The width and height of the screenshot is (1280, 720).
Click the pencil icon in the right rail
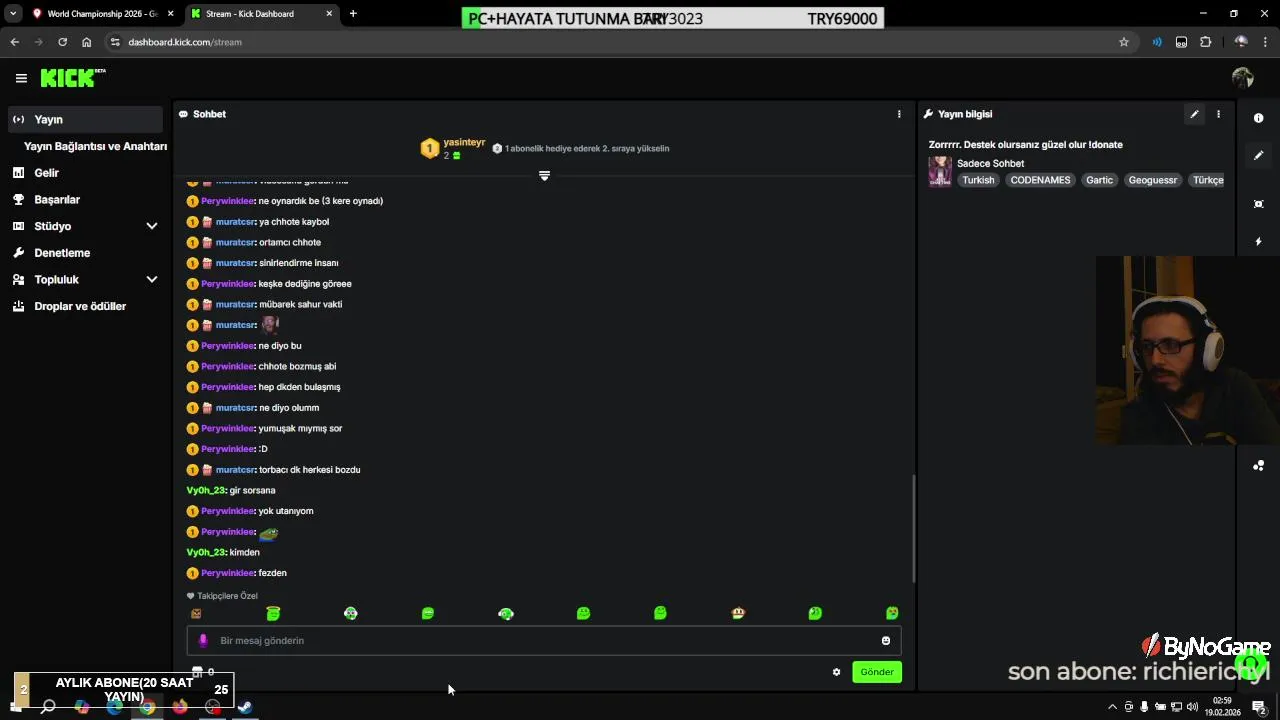tap(1258, 155)
